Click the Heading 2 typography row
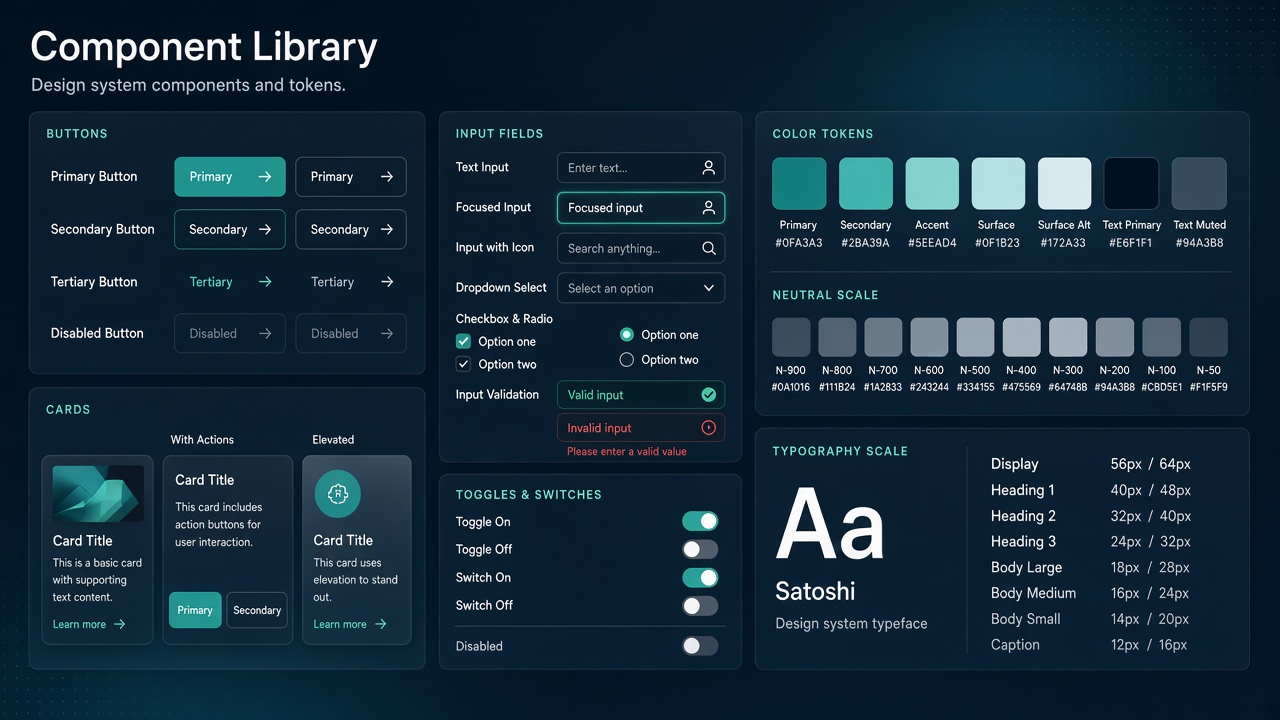This screenshot has height=720, width=1280. click(1091, 516)
